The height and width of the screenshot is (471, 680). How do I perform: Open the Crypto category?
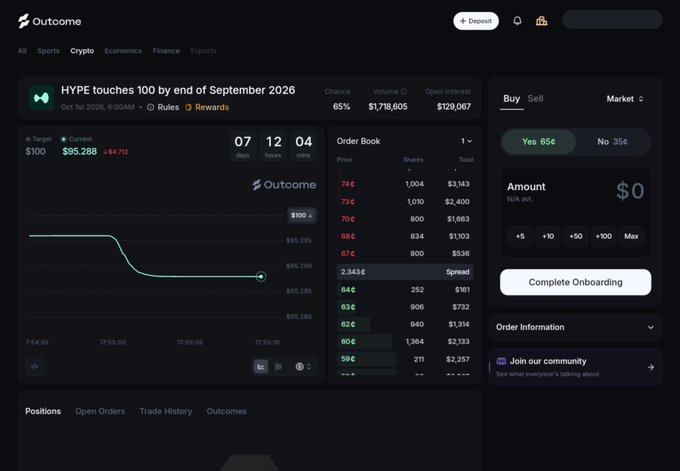point(82,51)
